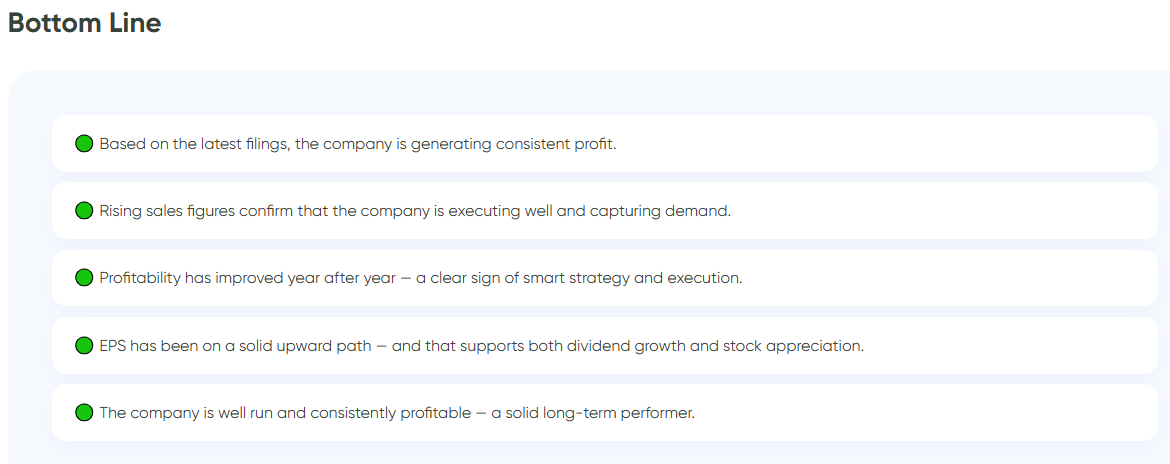Select the card about executing well and capturing demand
This screenshot has width=1170, height=464.
click(604, 210)
